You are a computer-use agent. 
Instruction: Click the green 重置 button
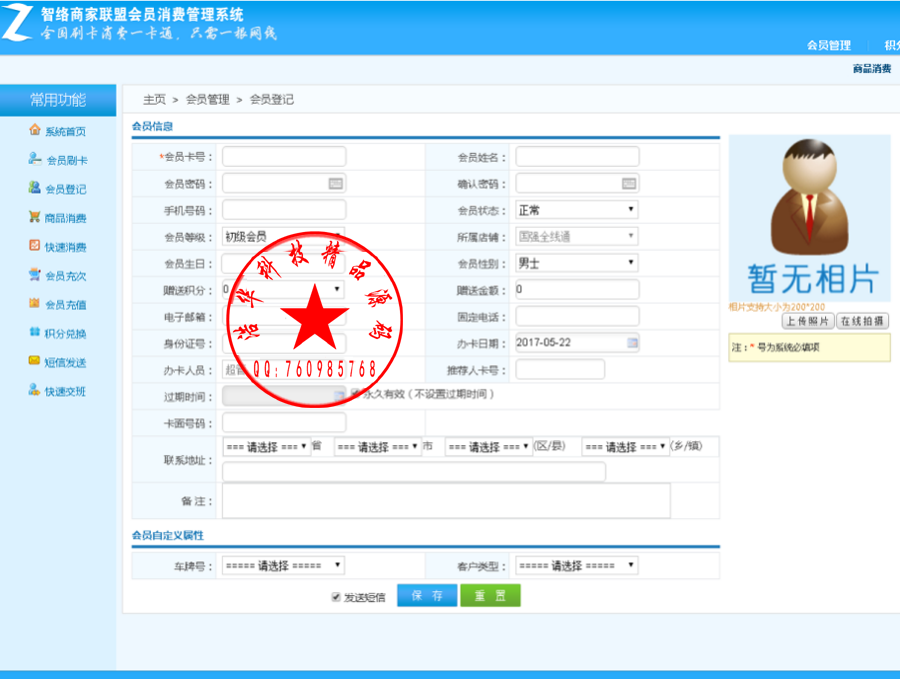click(x=490, y=595)
